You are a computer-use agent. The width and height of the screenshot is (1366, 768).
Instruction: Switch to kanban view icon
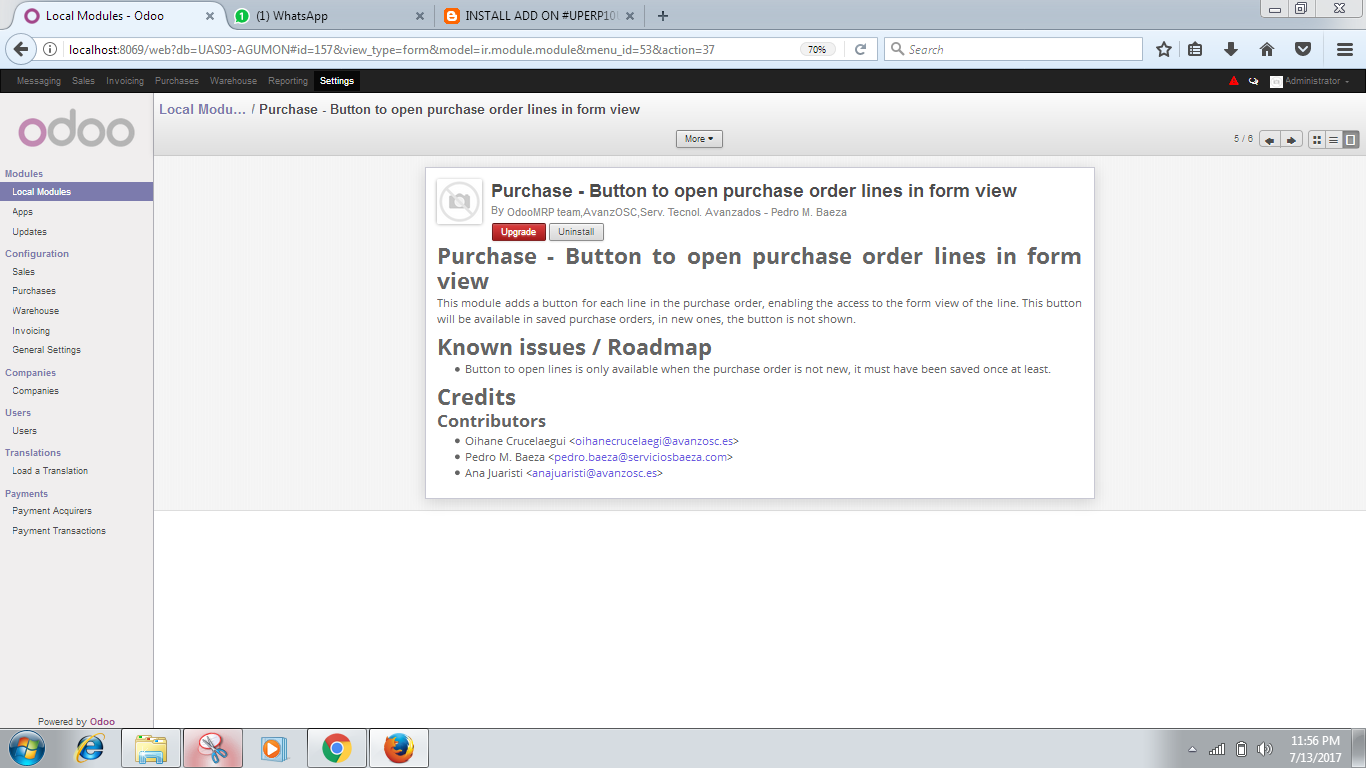[x=1317, y=140]
